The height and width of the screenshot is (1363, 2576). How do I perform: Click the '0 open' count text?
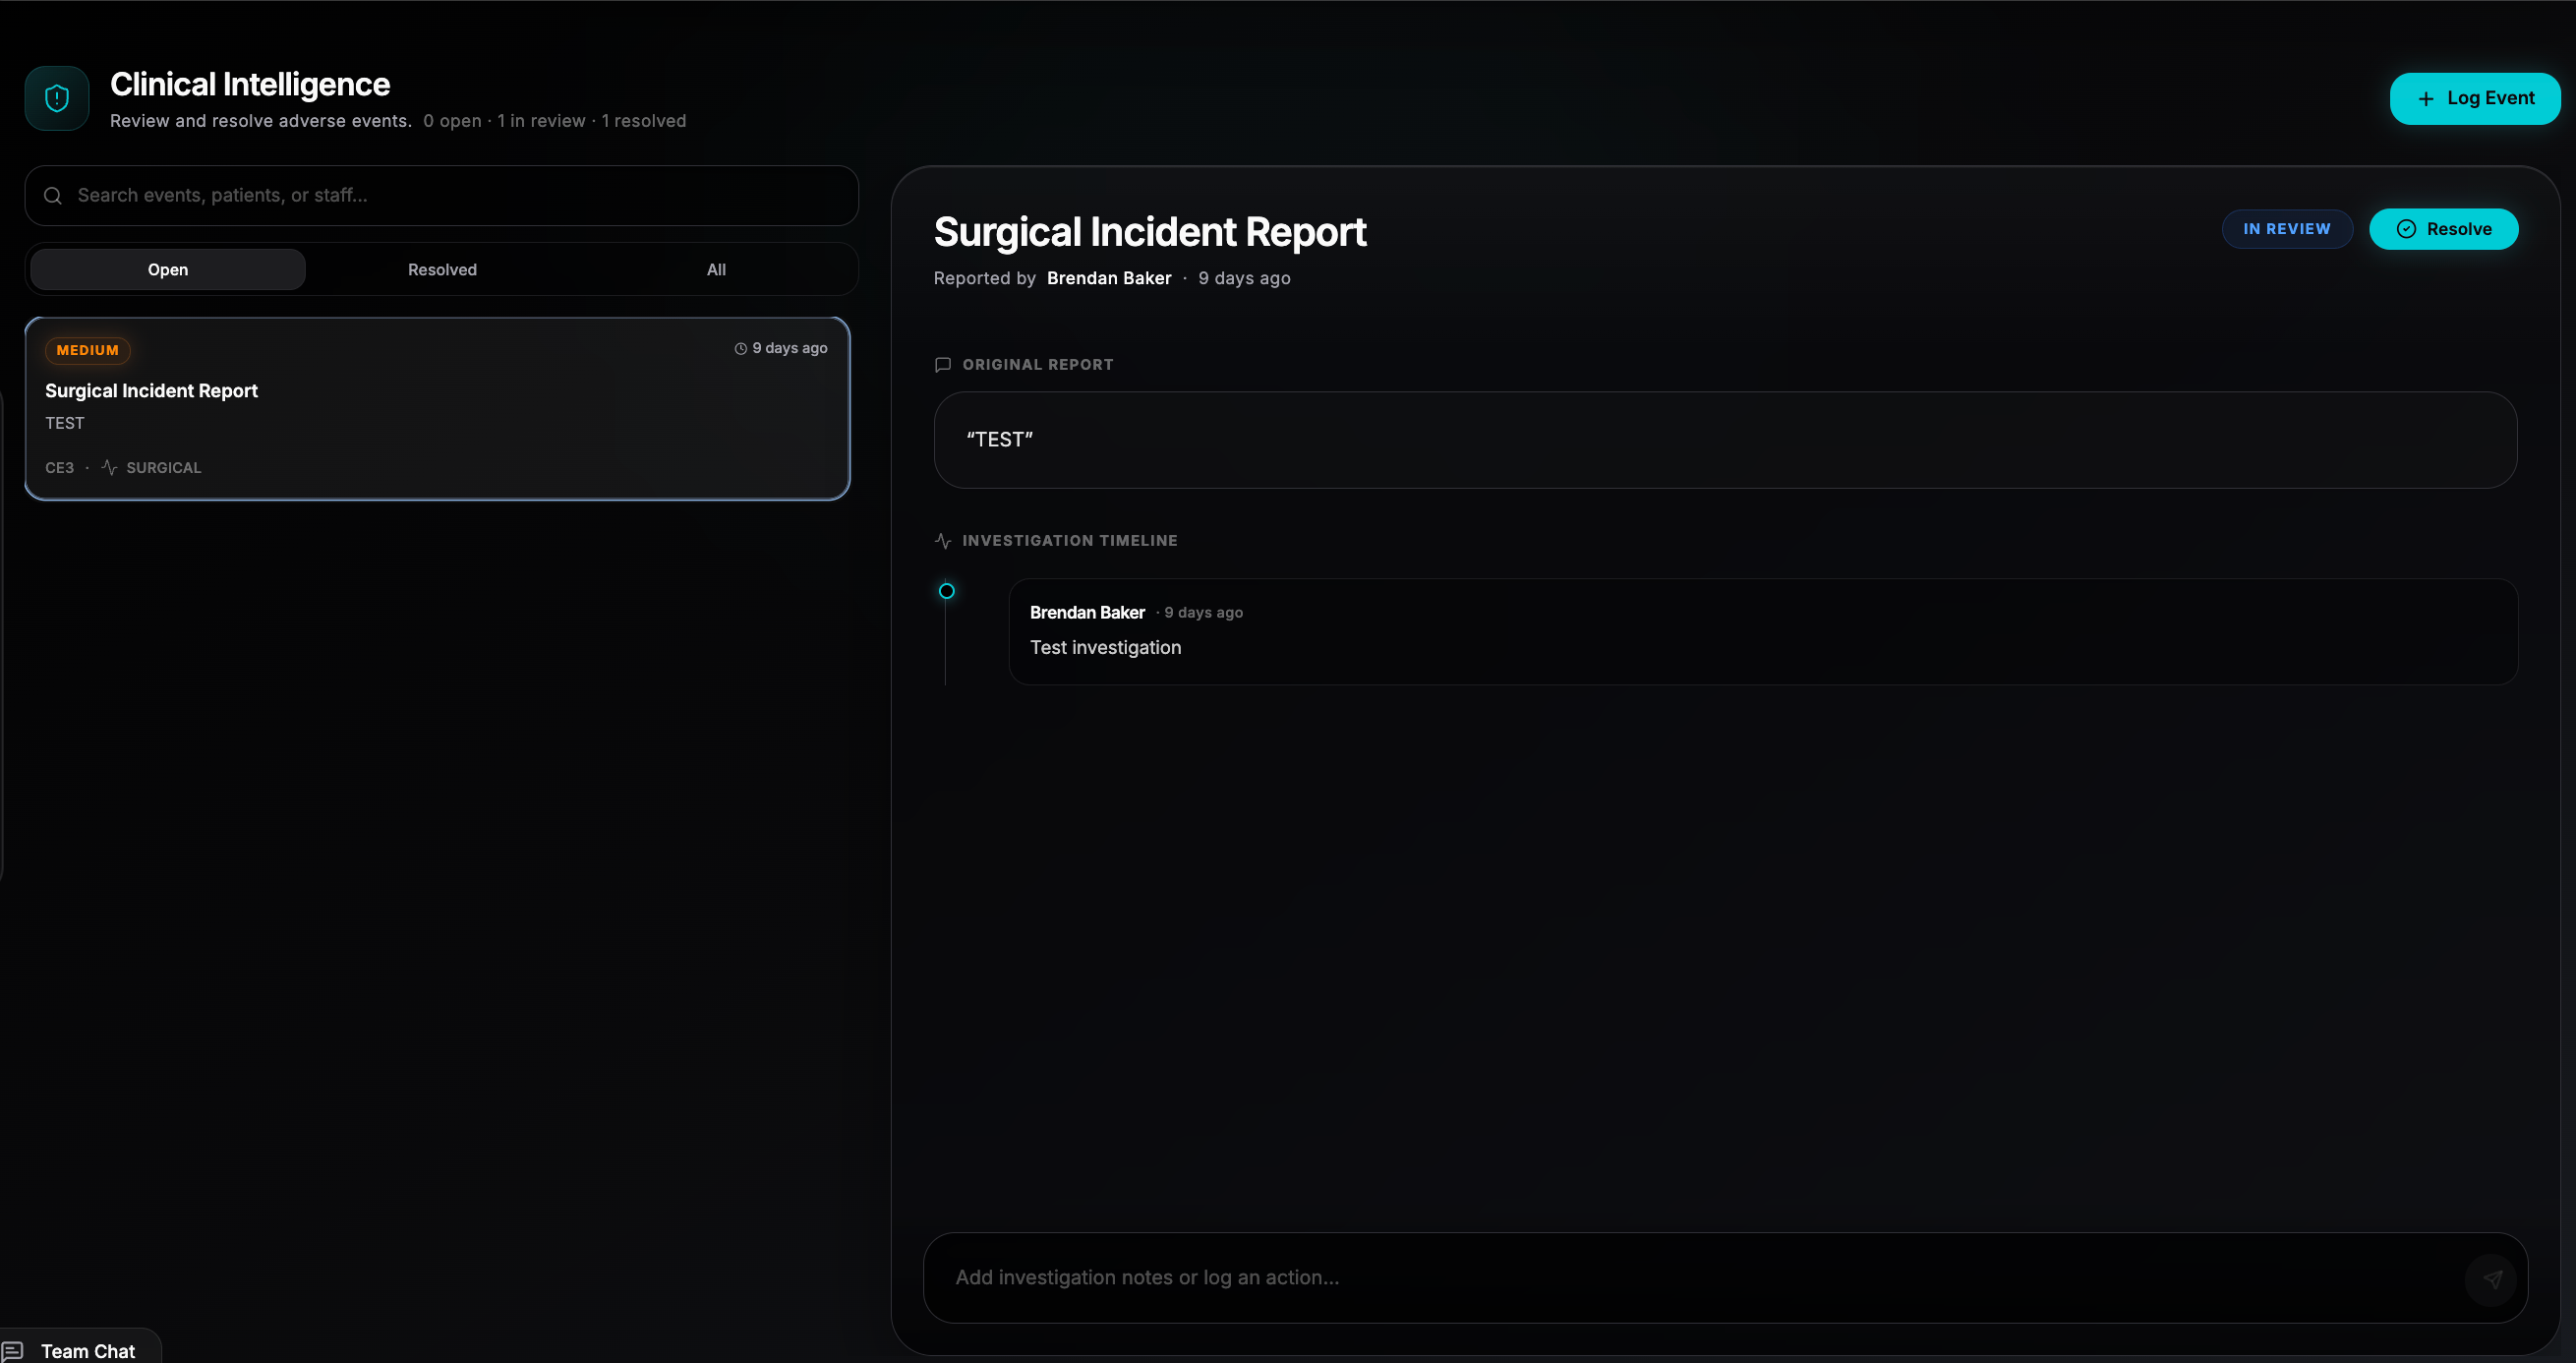452,121
